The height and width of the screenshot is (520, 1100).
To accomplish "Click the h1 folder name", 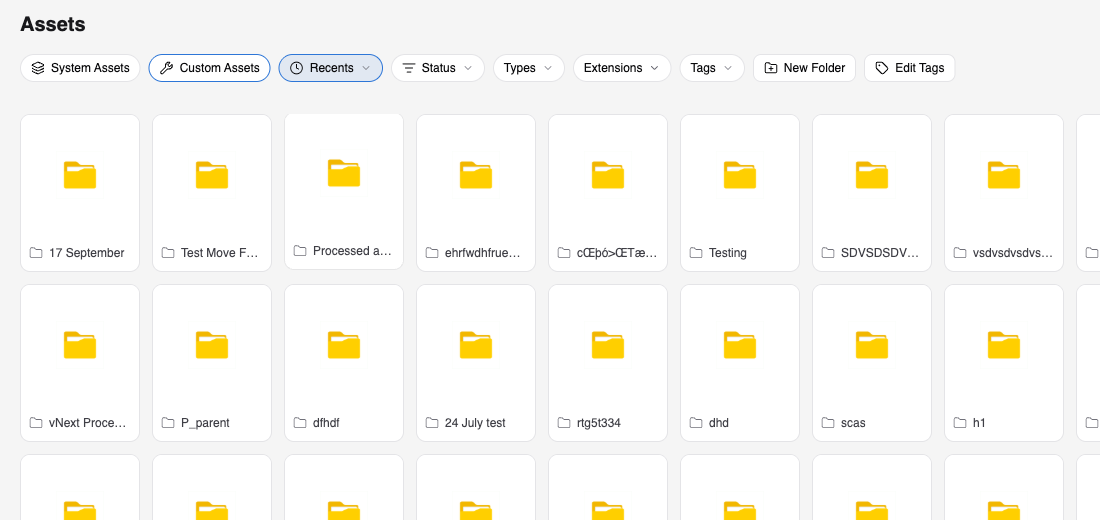I will pos(979,422).
